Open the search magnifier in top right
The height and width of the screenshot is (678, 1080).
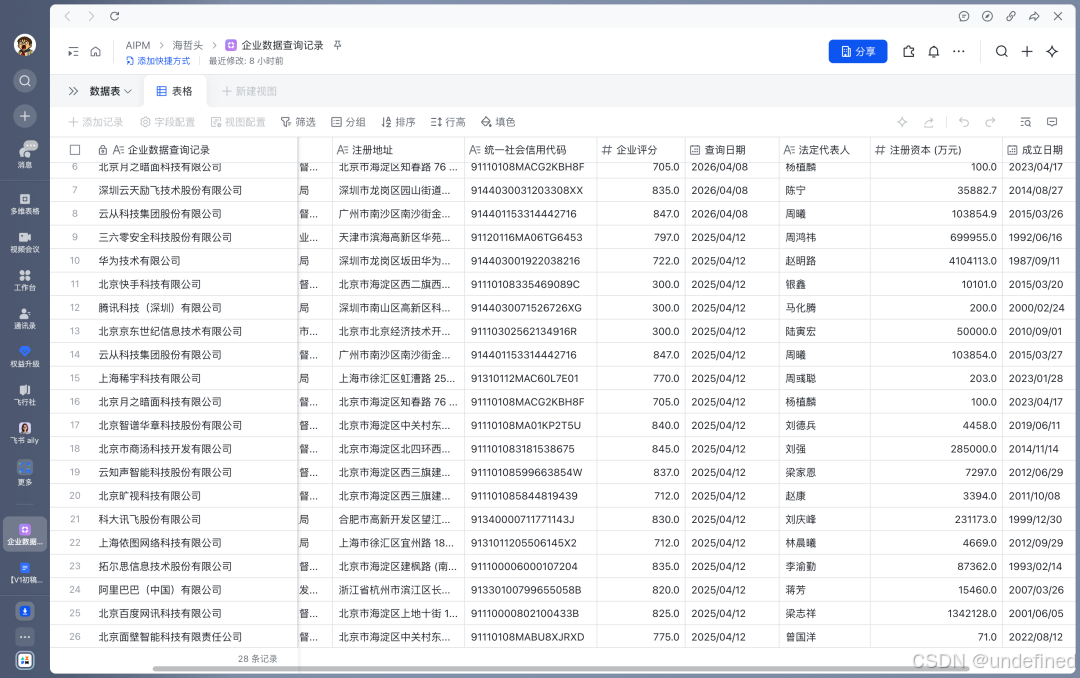click(1002, 52)
